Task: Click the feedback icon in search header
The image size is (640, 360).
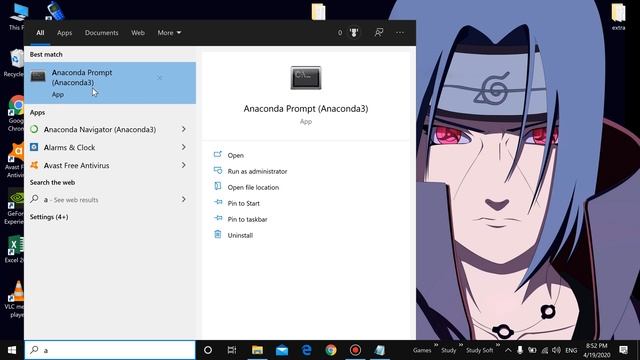Action: [379, 33]
